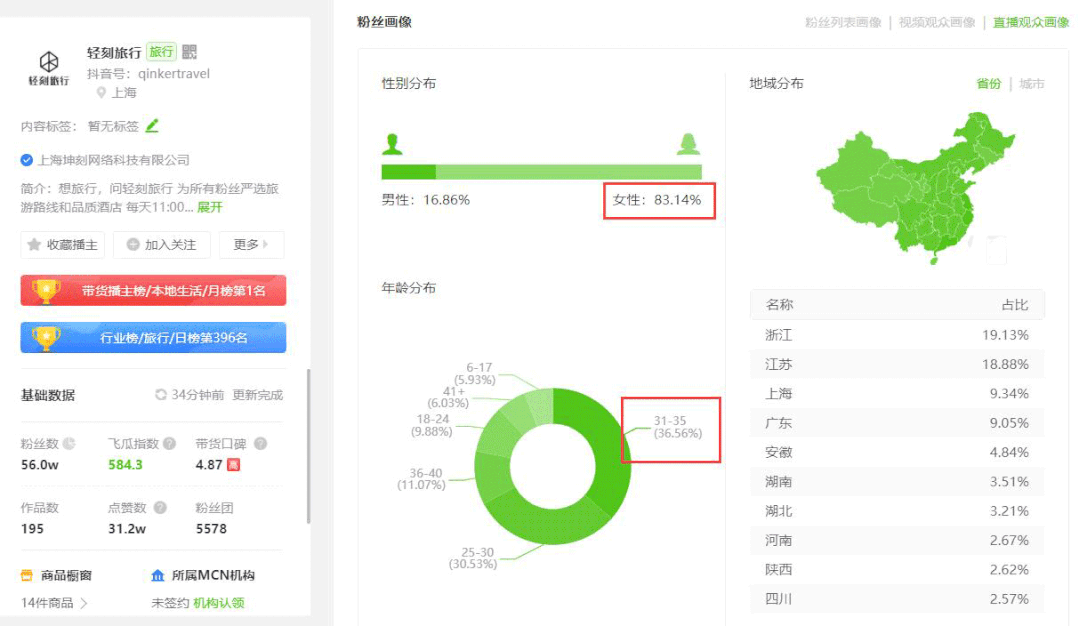
Task: Click the help icon beside 飞瓜指数
Action: point(169,443)
